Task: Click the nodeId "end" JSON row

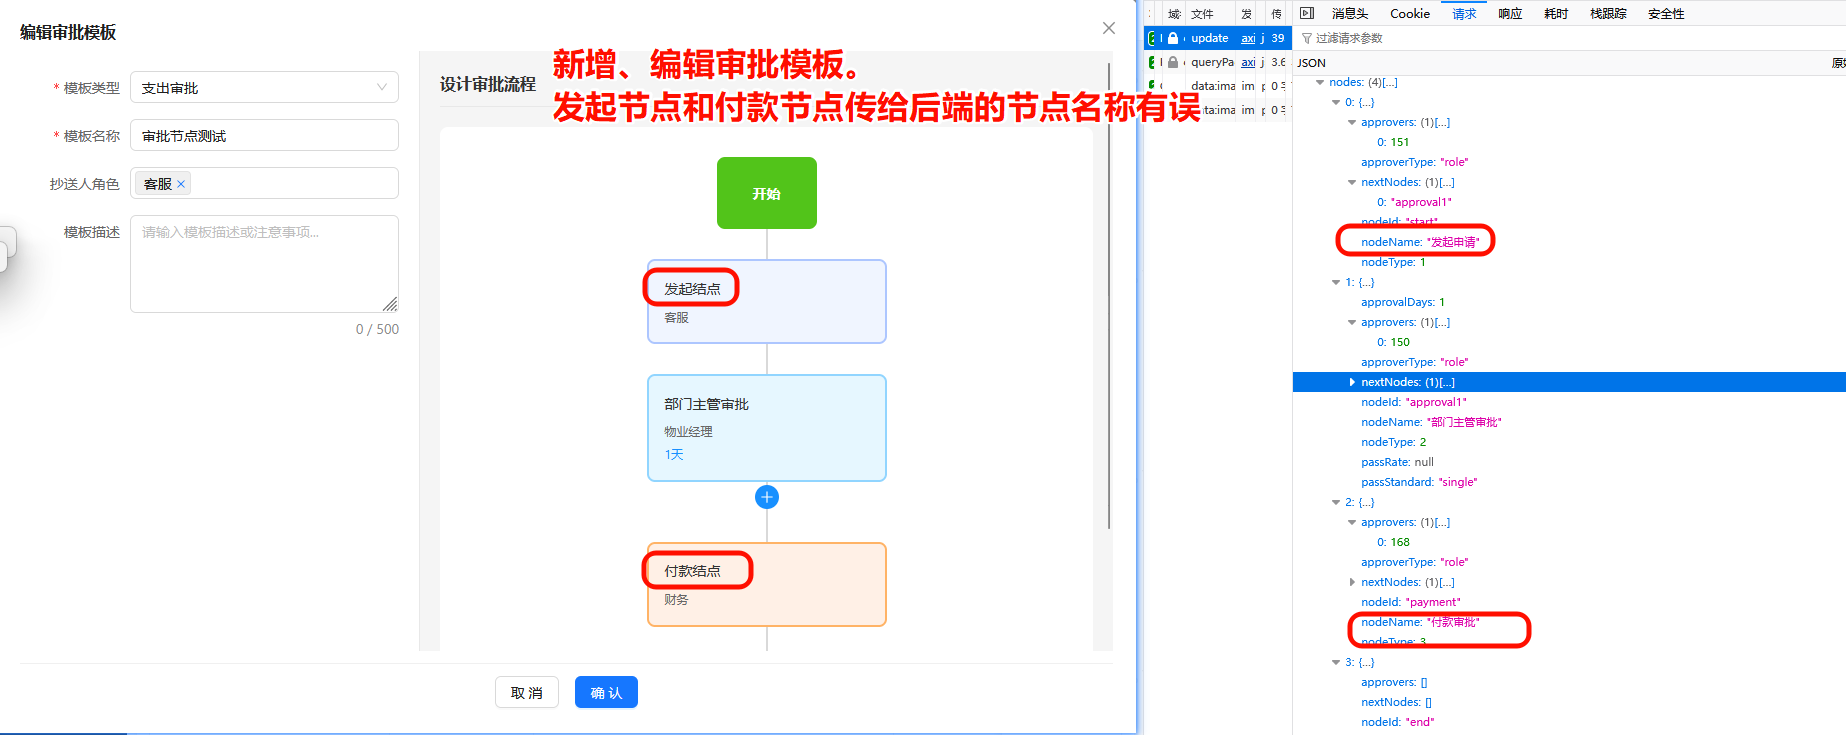Action: click(x=1397, y=722)
